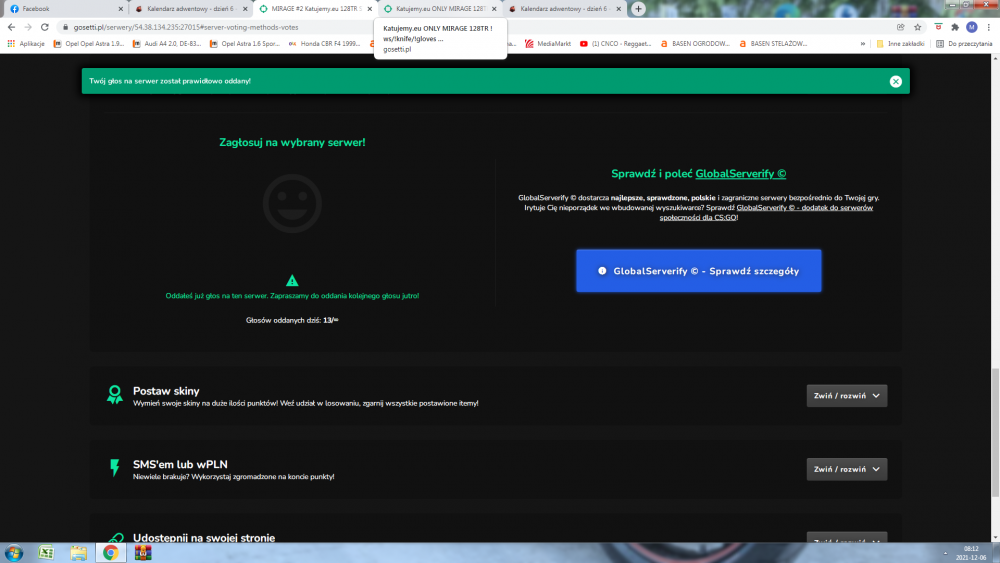Click the smiley face graphic
Image resolution: width=1000 pixels, height=563 pixels.
coord(292,203)
